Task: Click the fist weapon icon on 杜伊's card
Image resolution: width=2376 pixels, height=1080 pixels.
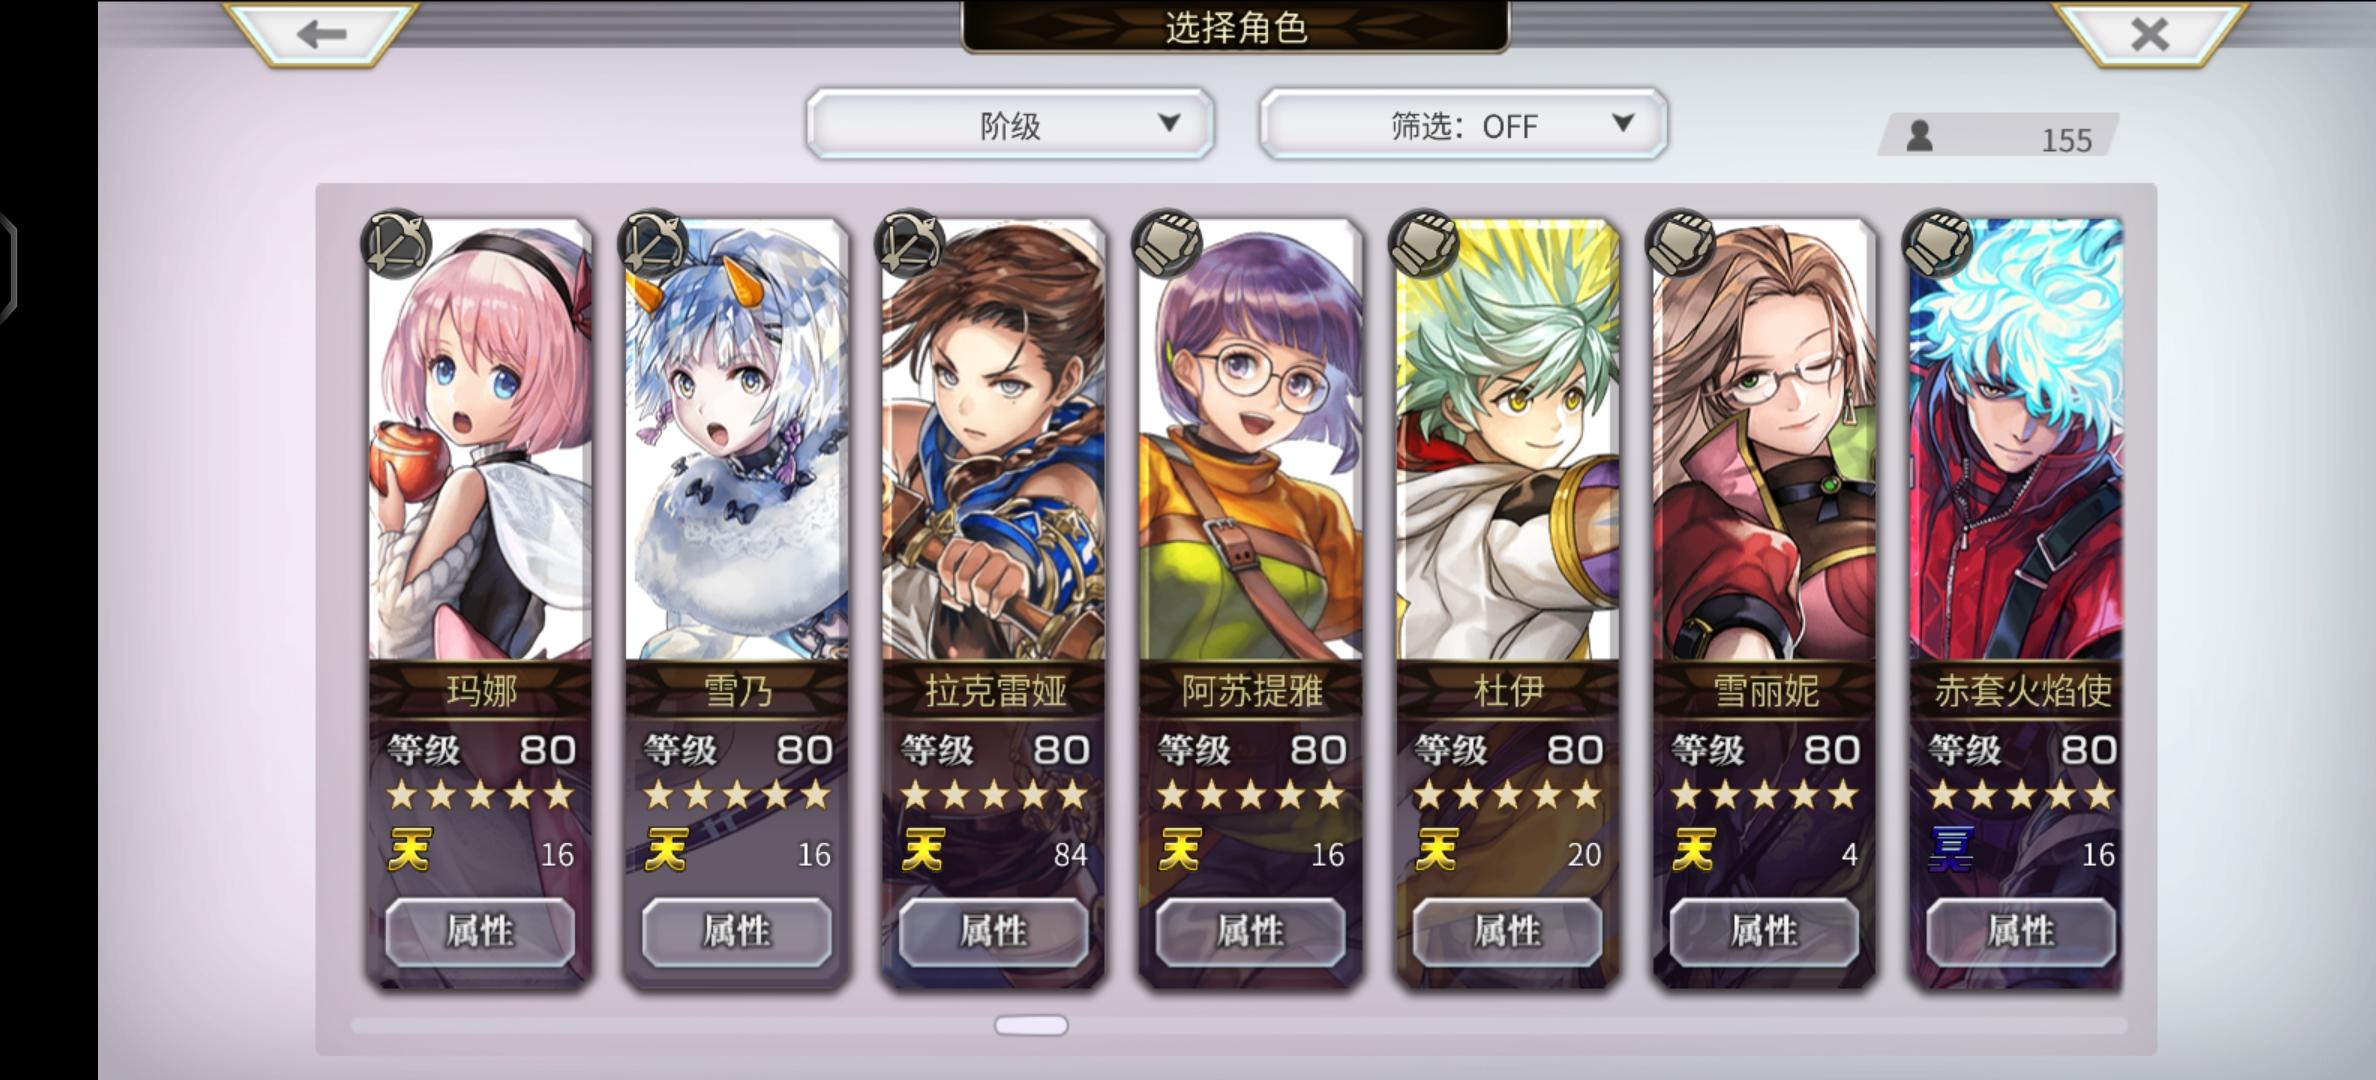Action: [1424, 243]
